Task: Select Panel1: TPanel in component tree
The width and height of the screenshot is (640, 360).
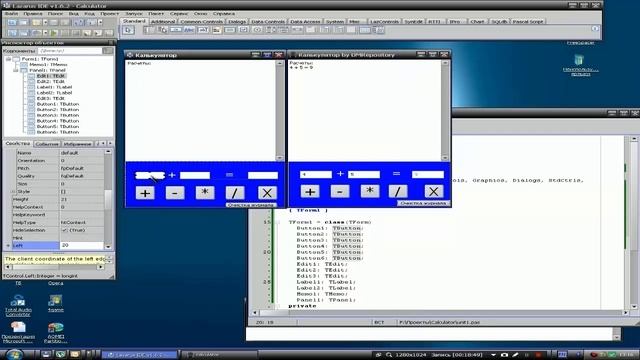Action: (x=47, y=70)
